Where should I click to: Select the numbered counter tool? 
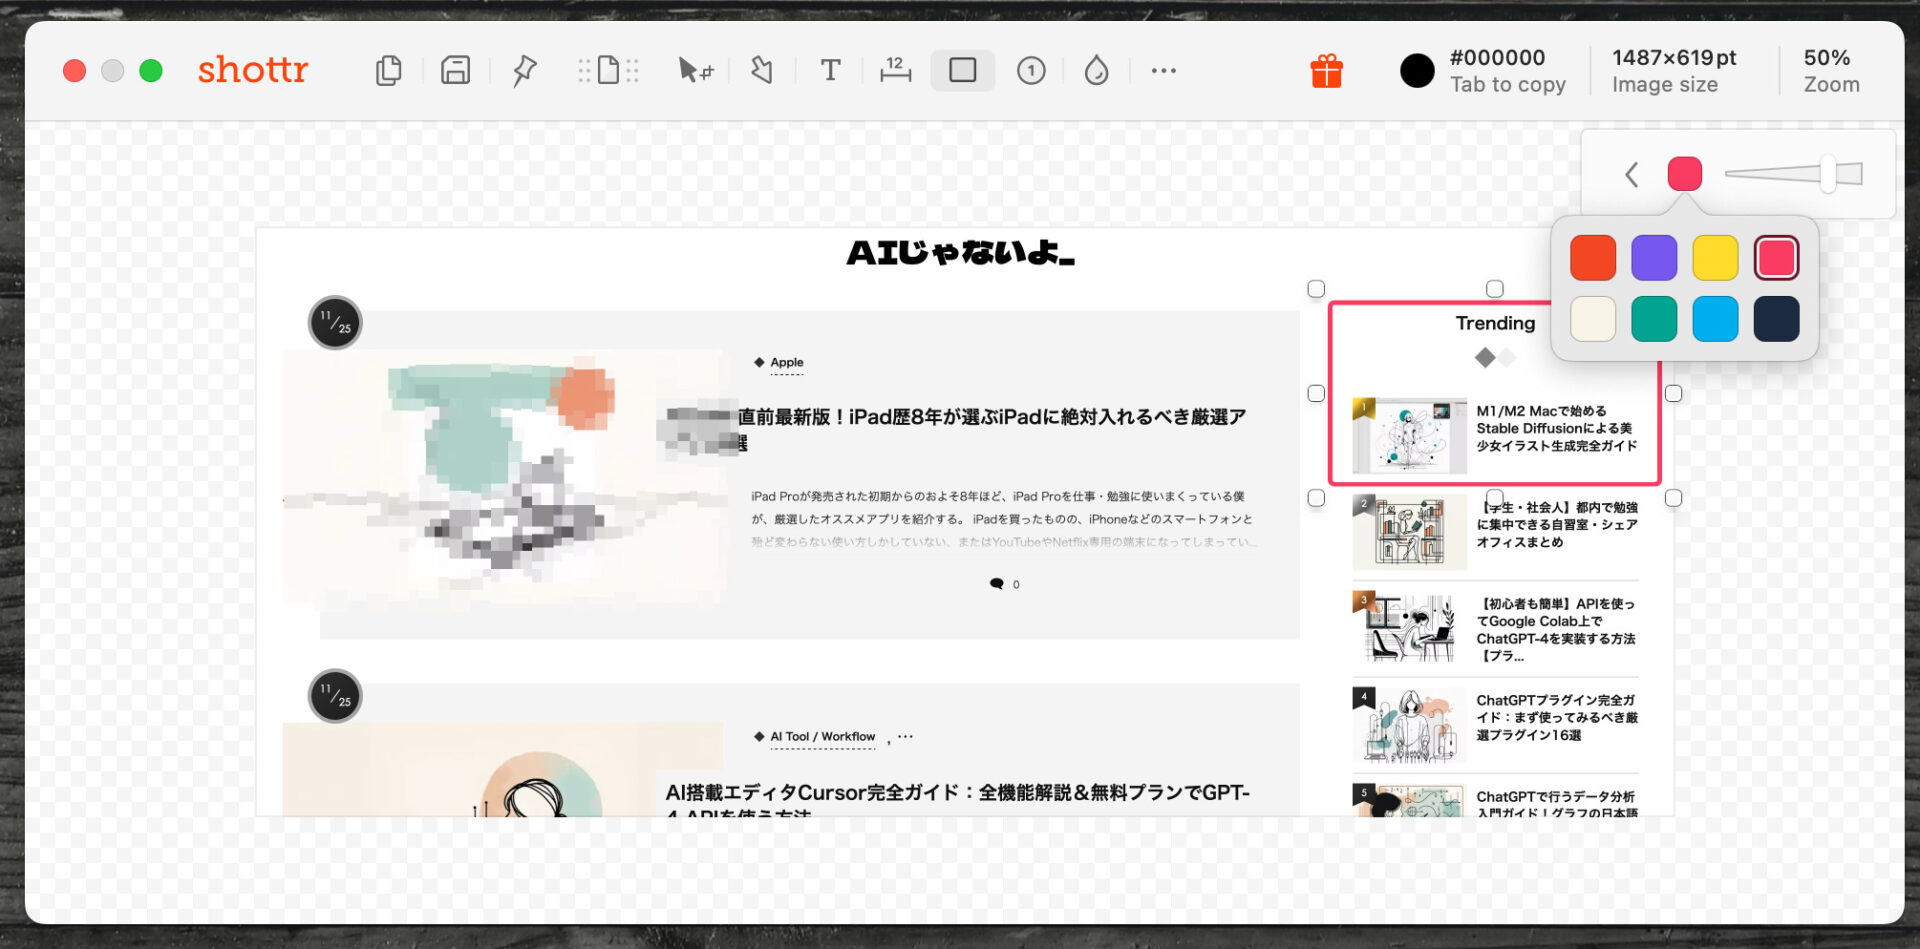pyautogui.click(x=1031, y=71)
